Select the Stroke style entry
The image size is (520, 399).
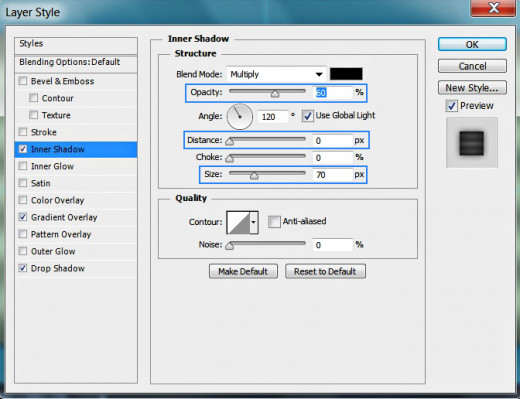44,132
